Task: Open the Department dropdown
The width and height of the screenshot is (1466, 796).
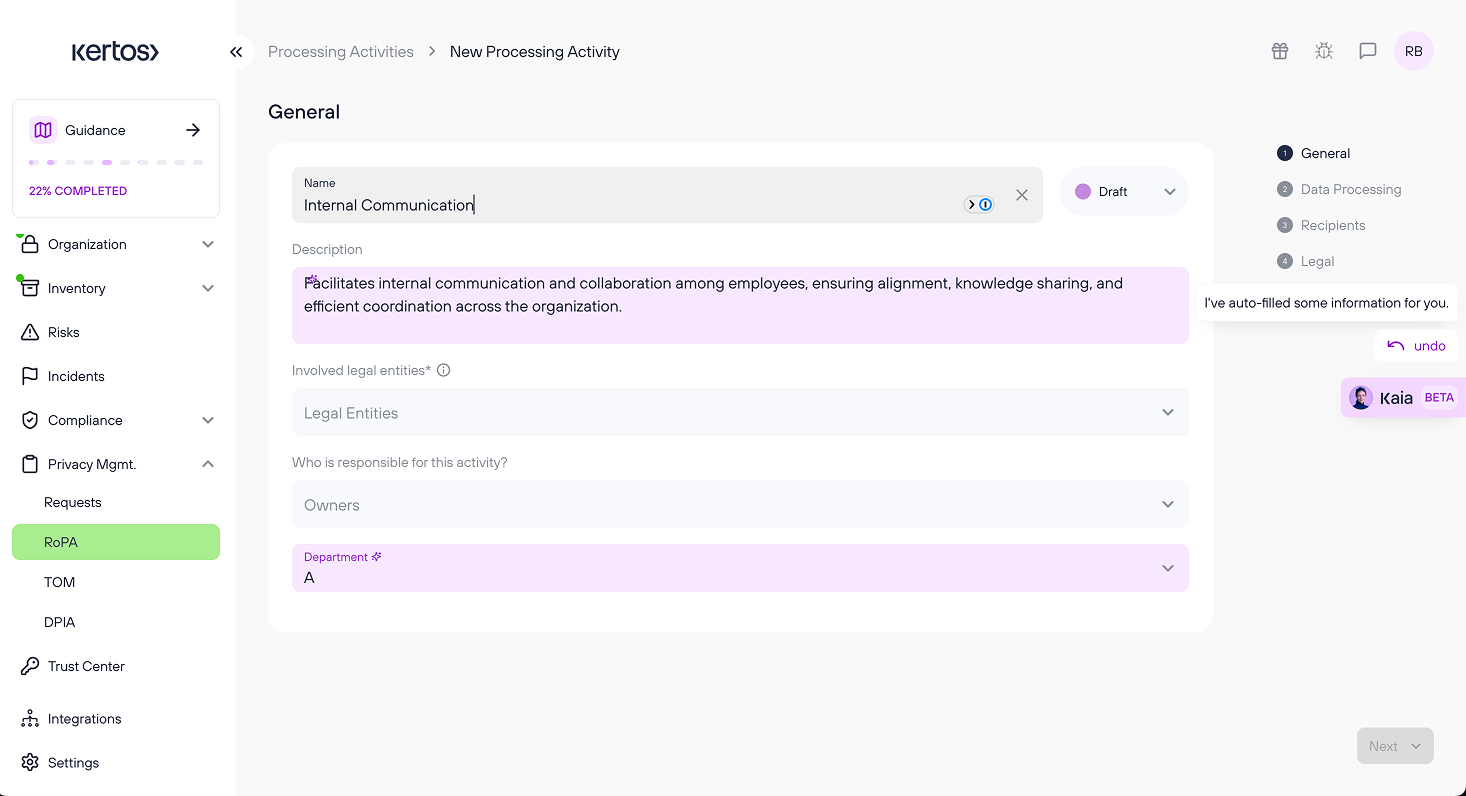Action: coord(740,568)
